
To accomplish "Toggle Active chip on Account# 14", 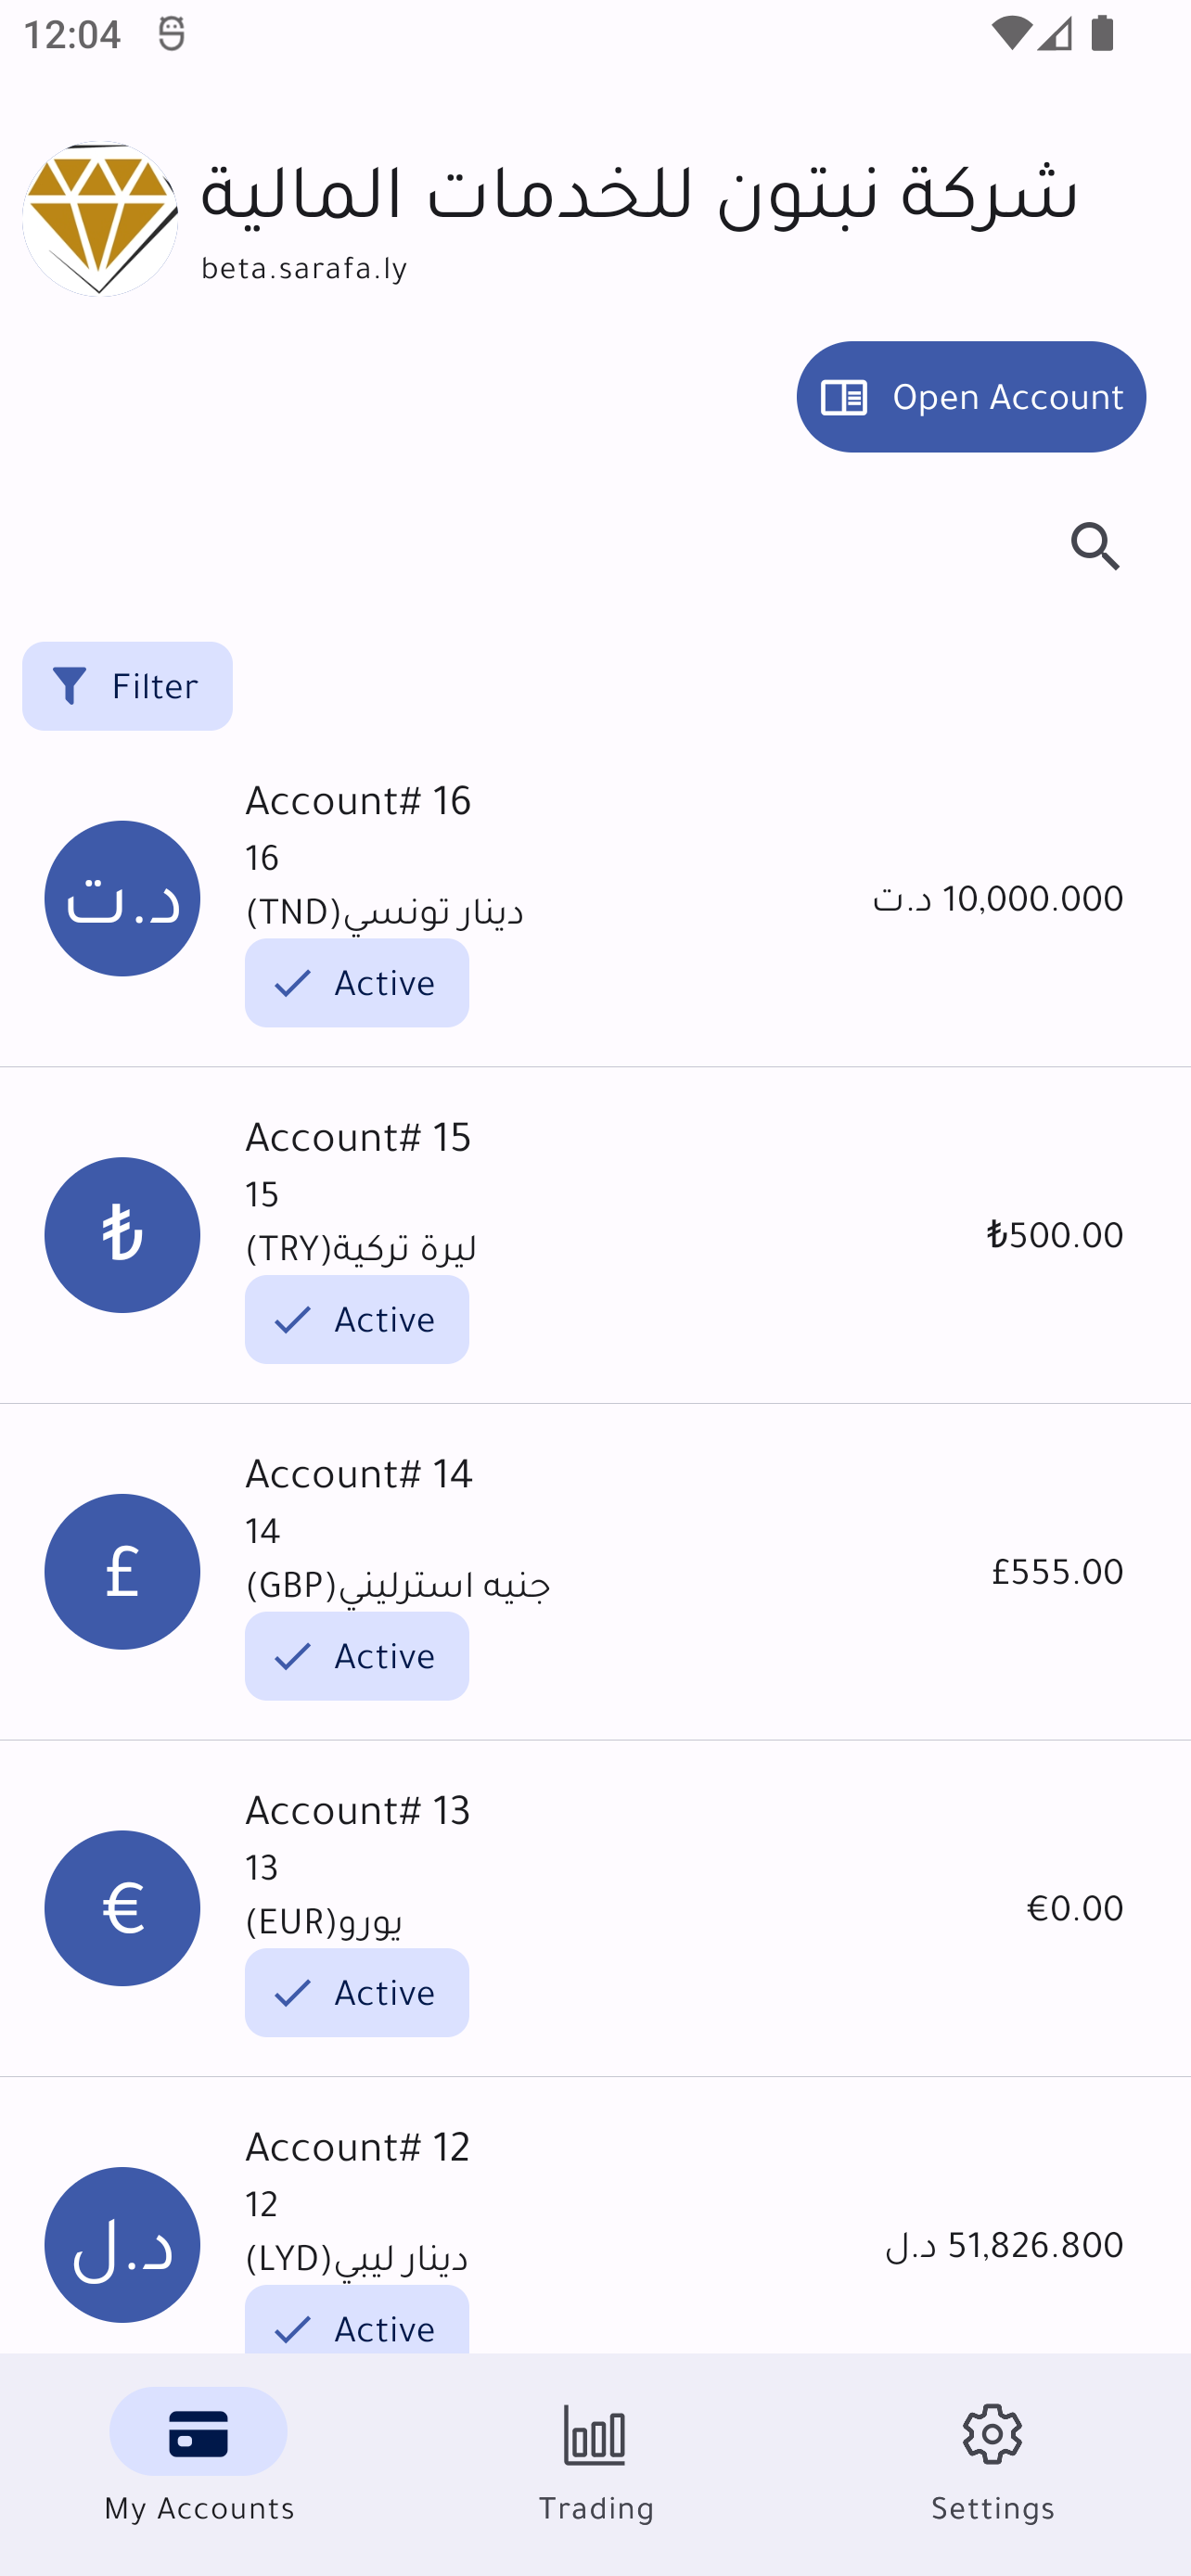I will tap(357, 1656).
